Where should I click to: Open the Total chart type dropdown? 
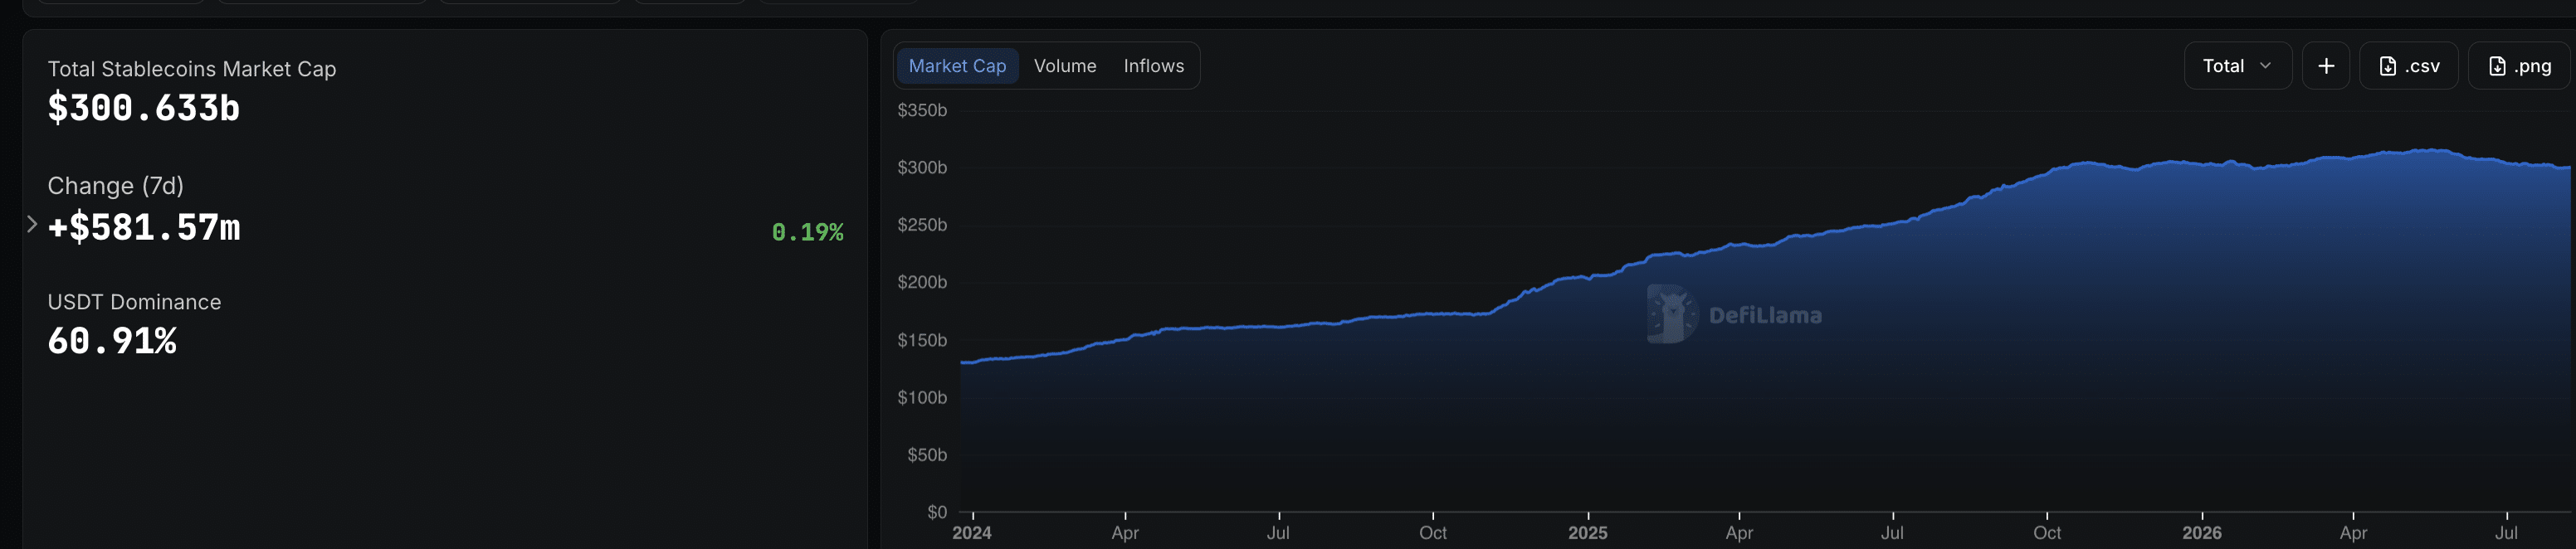tap(2237, 66)
